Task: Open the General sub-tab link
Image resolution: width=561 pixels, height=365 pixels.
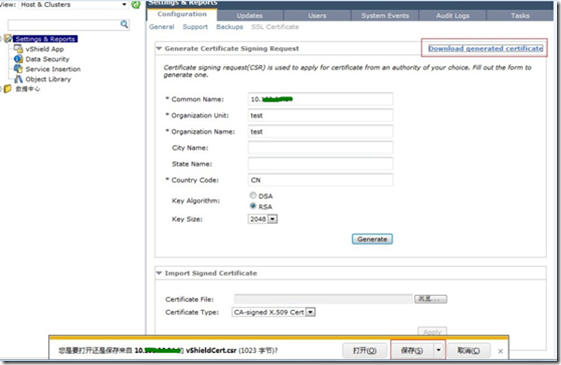Action: tap(162, 27)
